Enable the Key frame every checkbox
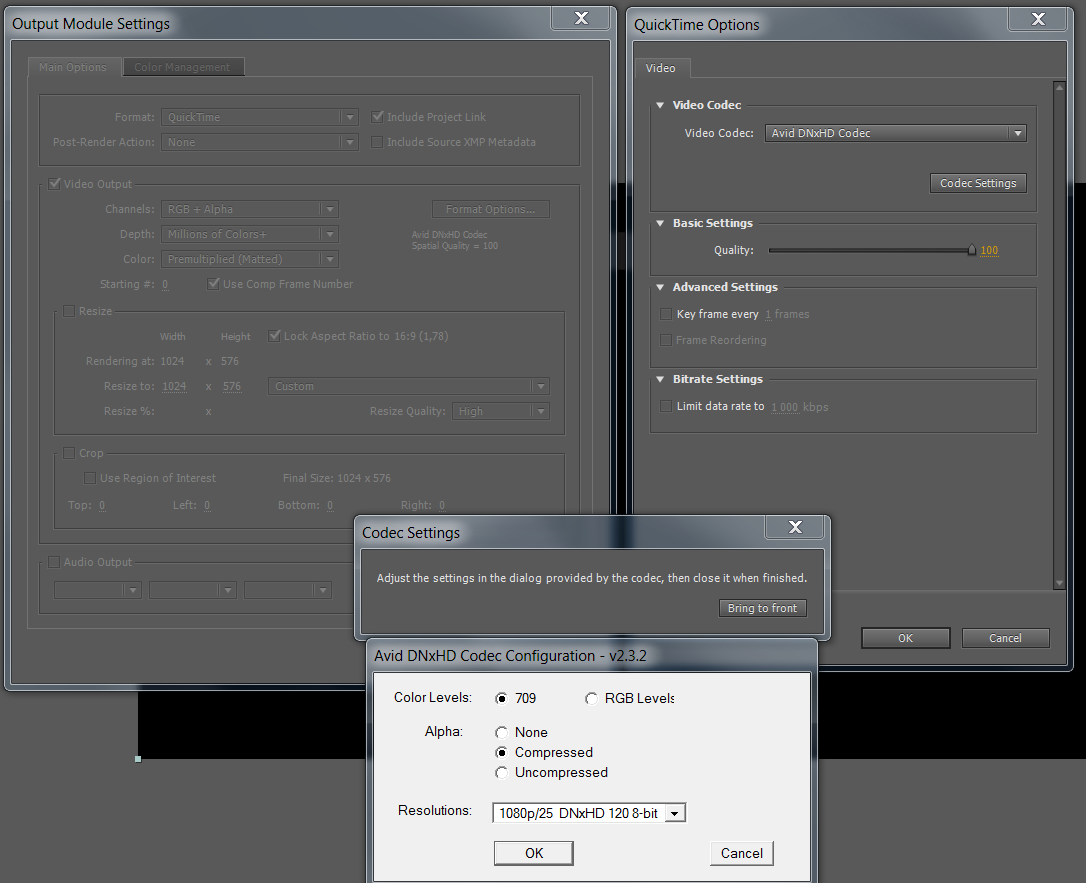This screenshot has width=1086, height=883. click(x=666, y=314)
